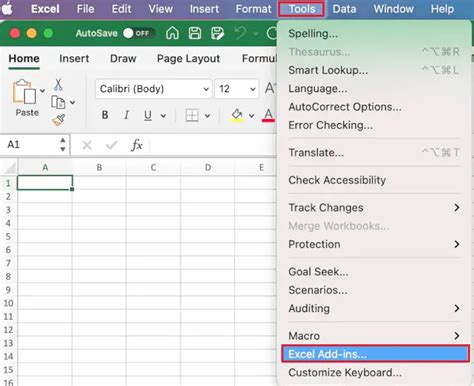This screenshot has height=386, width=474.
Task: Click the formula bar Cancel X icon
Action: tap(87, 145)
